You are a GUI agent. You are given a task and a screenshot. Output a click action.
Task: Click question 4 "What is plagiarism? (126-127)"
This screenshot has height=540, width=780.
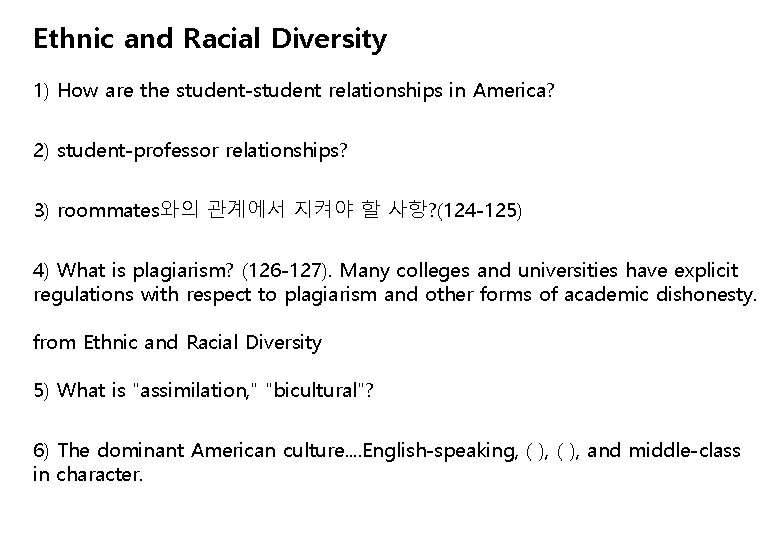(x=182, y=270)
